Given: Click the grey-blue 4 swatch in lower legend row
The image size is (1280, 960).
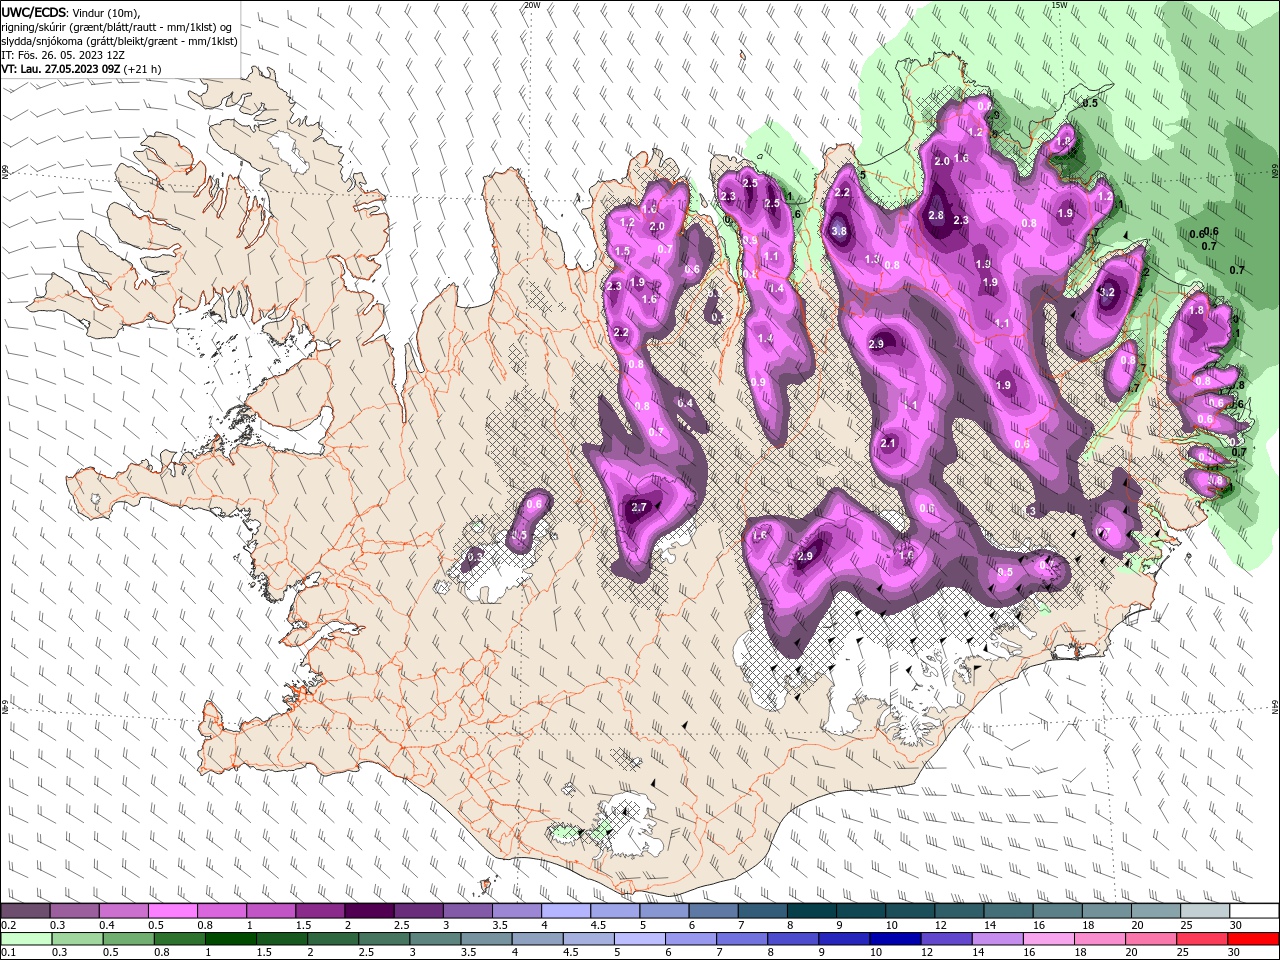Looking at the screenshot, I should tap(537, 938).
